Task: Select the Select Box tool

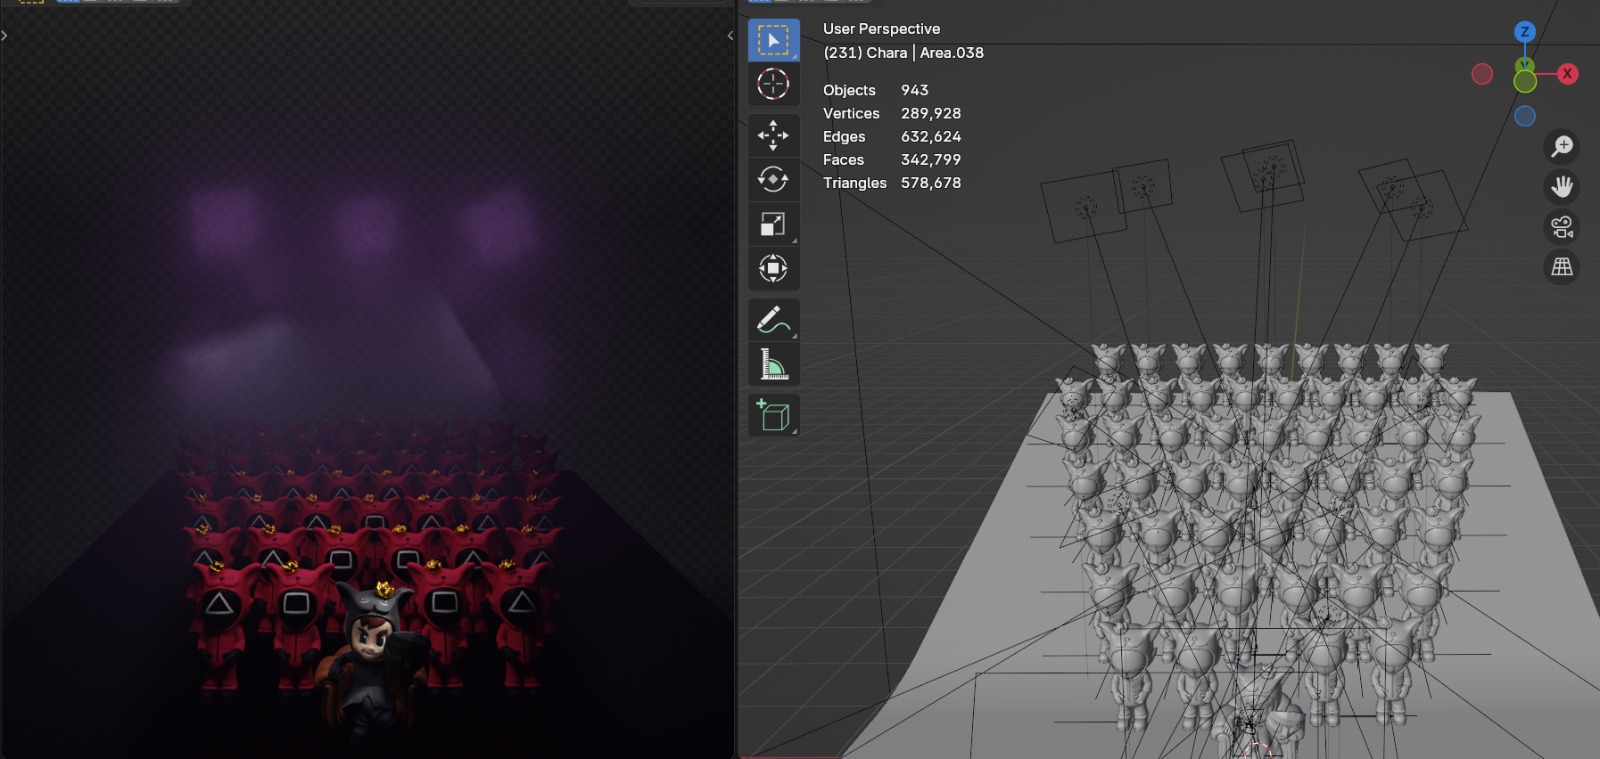Action: click(x=773, y=40)
